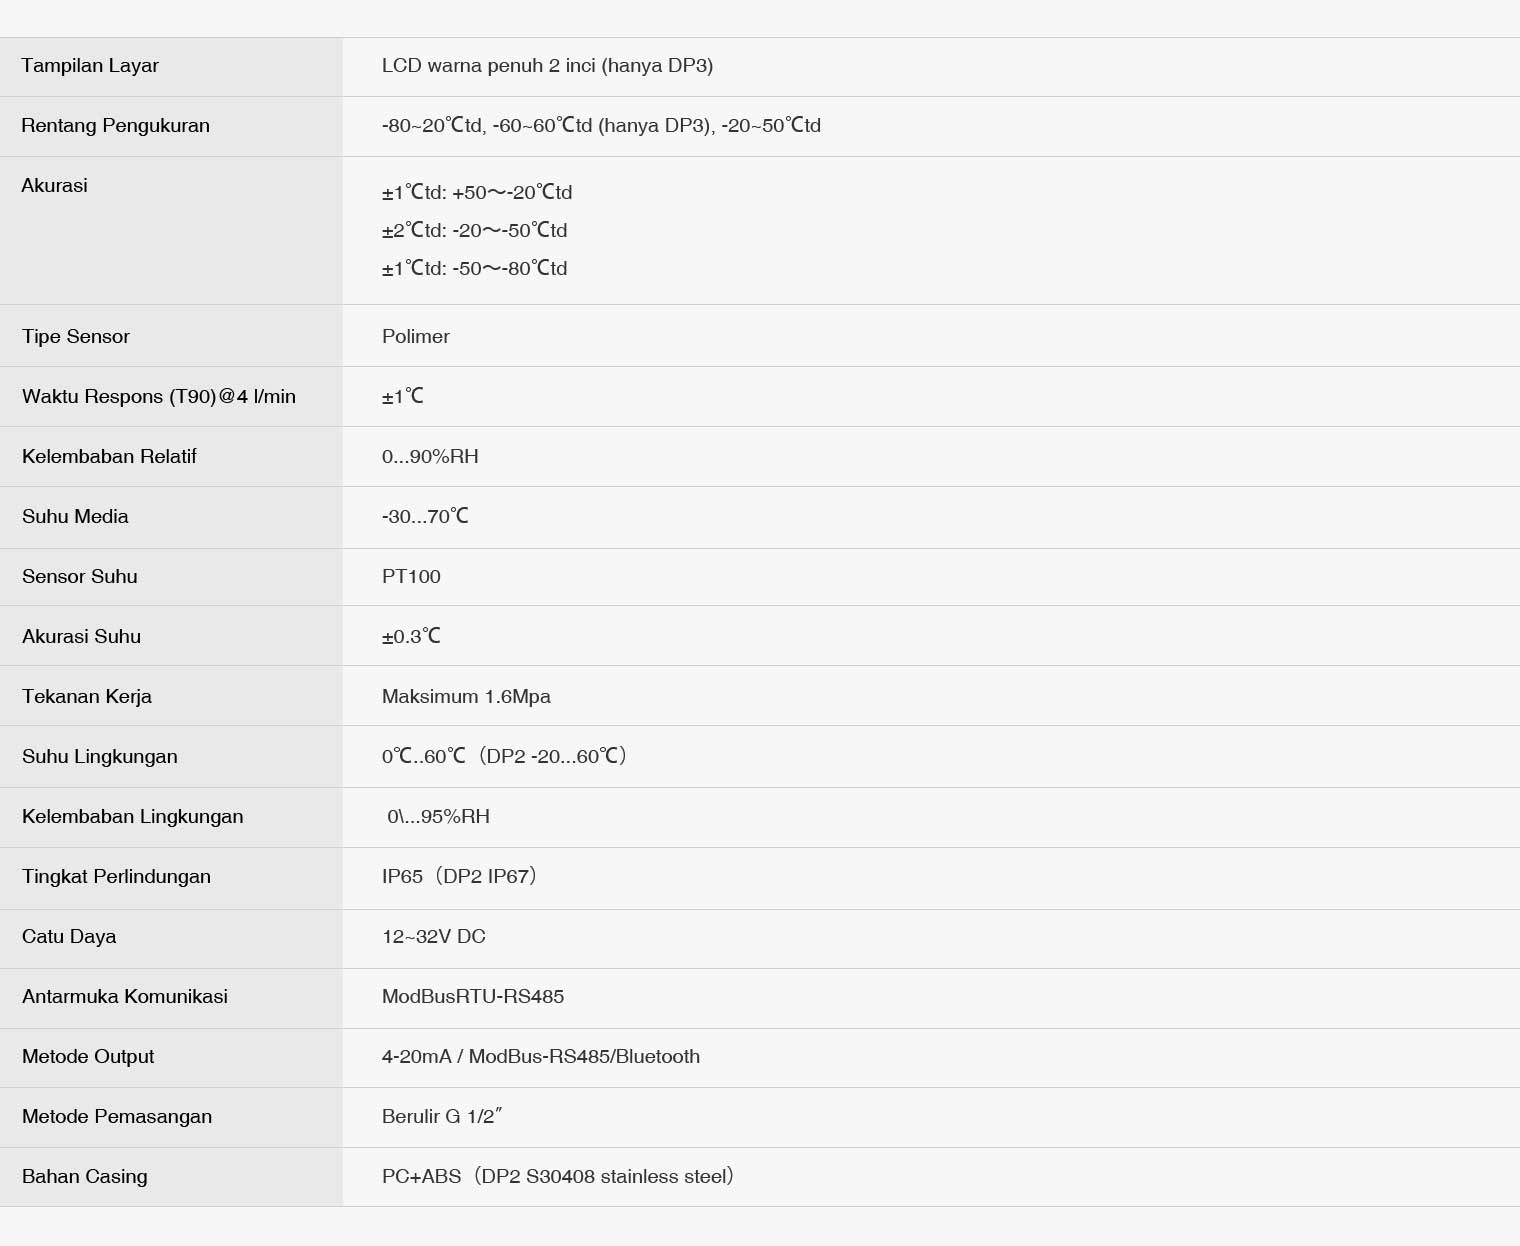
Task: Click the Metode Output label
Action: (x=88, y=1057)
